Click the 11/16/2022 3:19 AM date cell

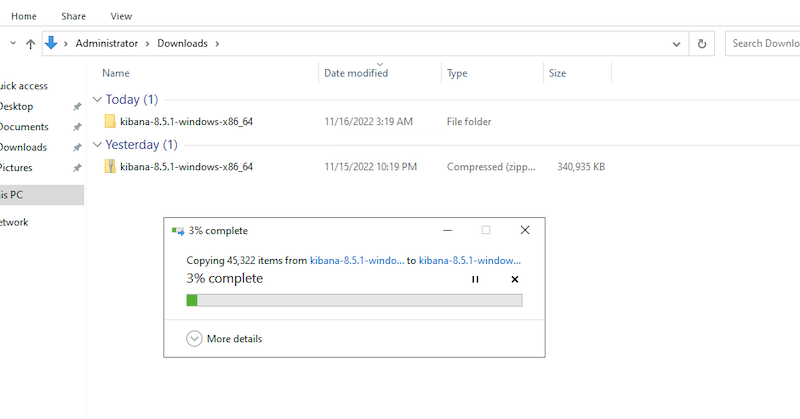[368, 121]
